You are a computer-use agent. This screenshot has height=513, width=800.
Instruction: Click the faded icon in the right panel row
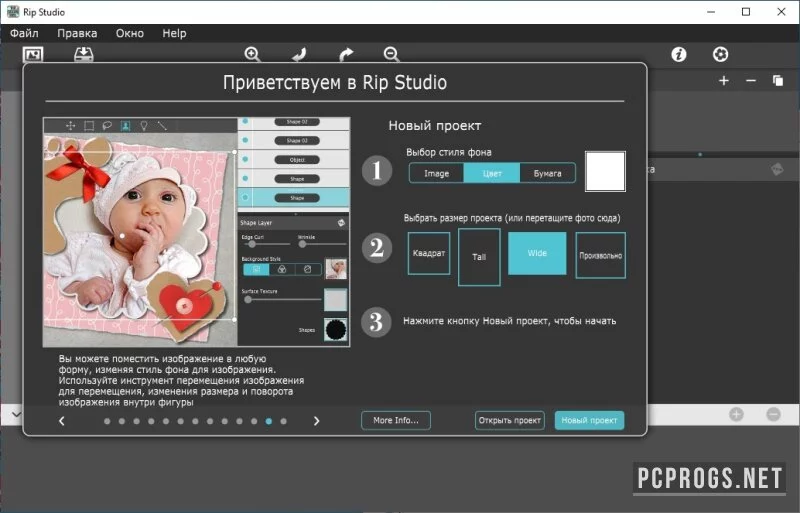tap(777, 169)
